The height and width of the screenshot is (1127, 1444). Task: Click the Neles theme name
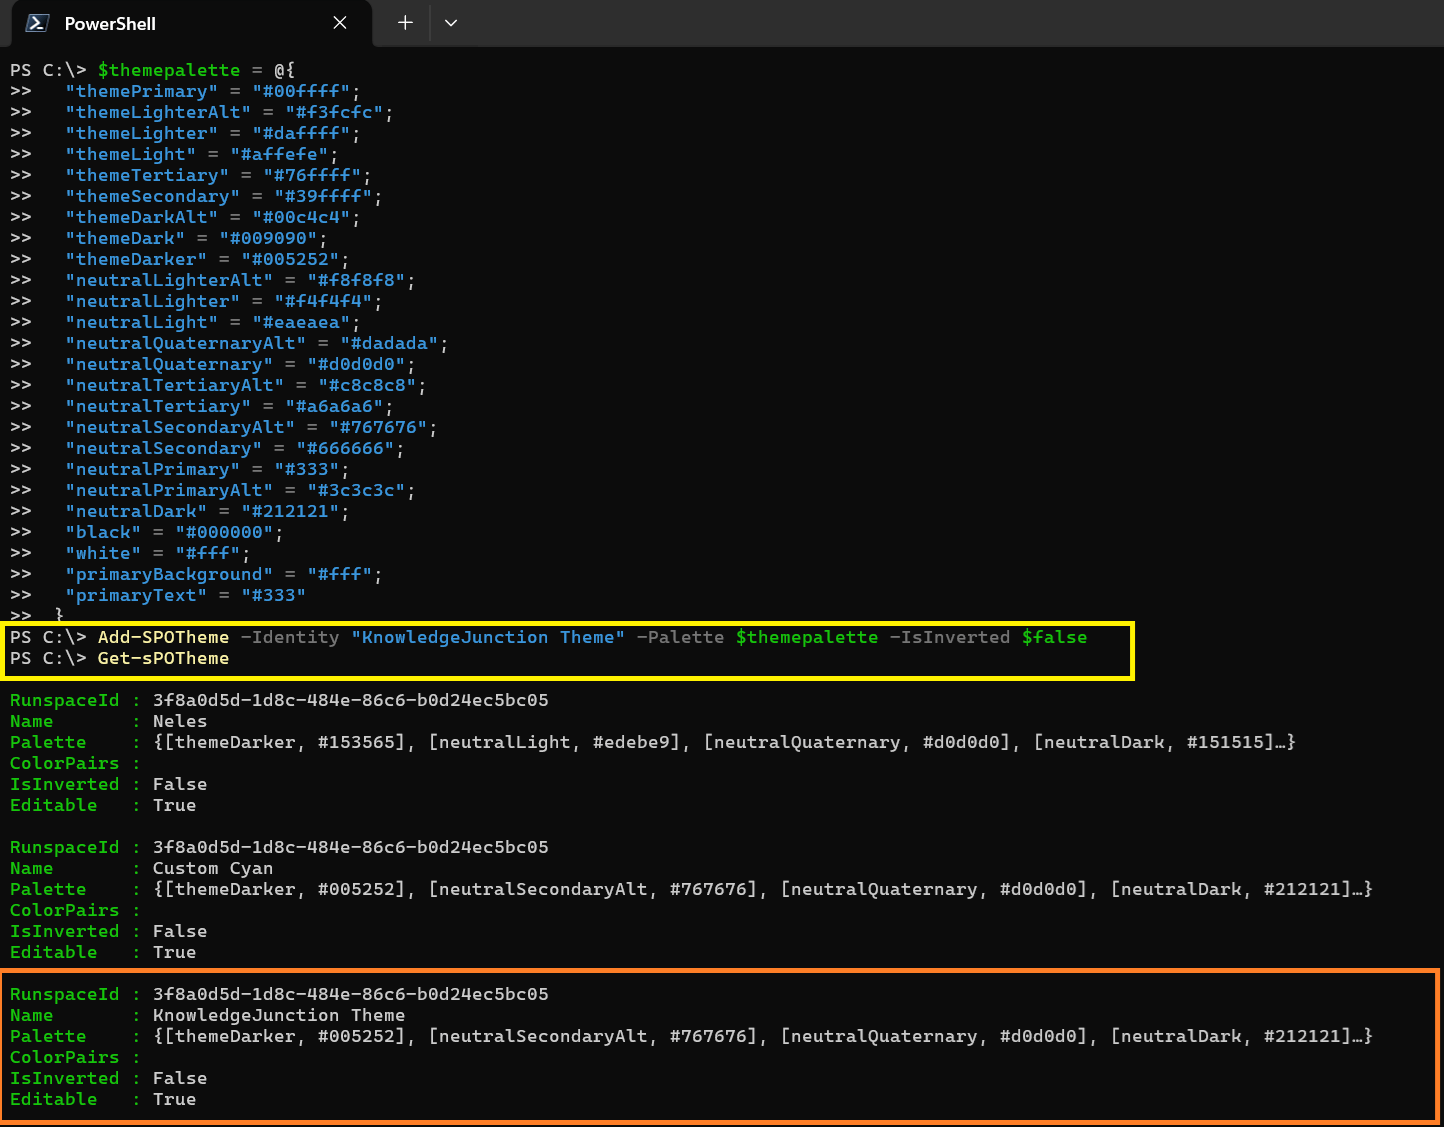pos(179,721)
